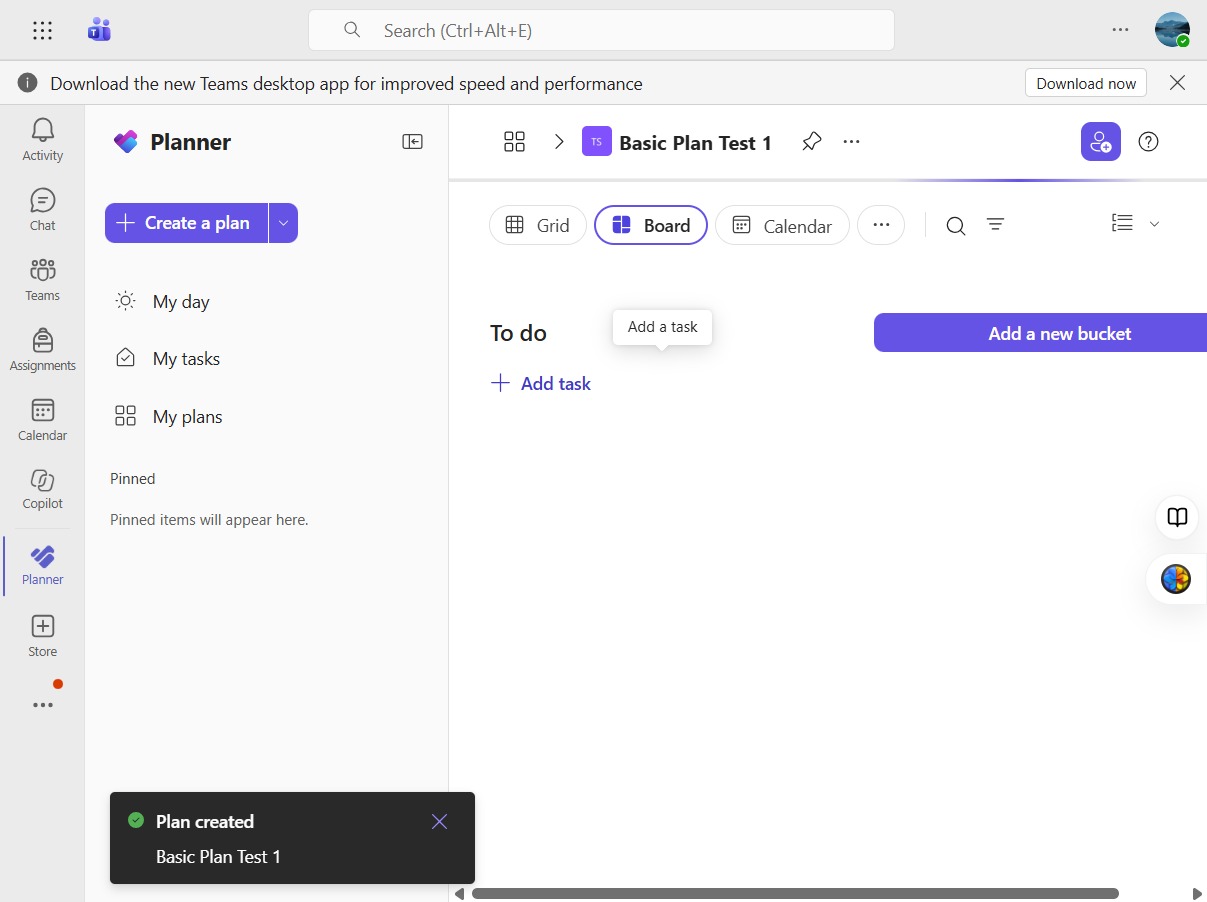Open group-by dropdown chevron
Viewport: 1207px width, 902px height.
point(1154,224)
